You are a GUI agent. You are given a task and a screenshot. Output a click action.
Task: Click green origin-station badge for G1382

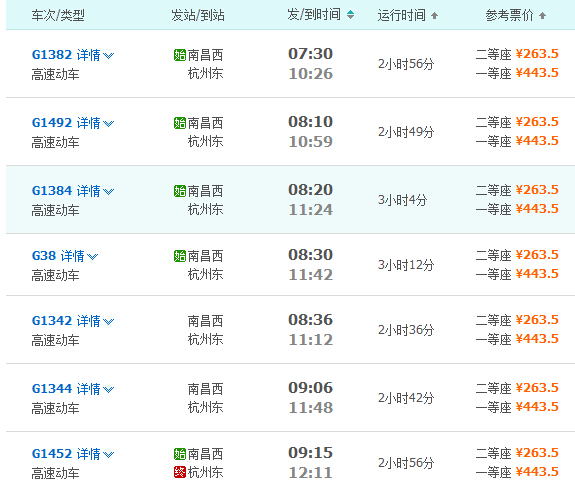(x=180, y=55)
